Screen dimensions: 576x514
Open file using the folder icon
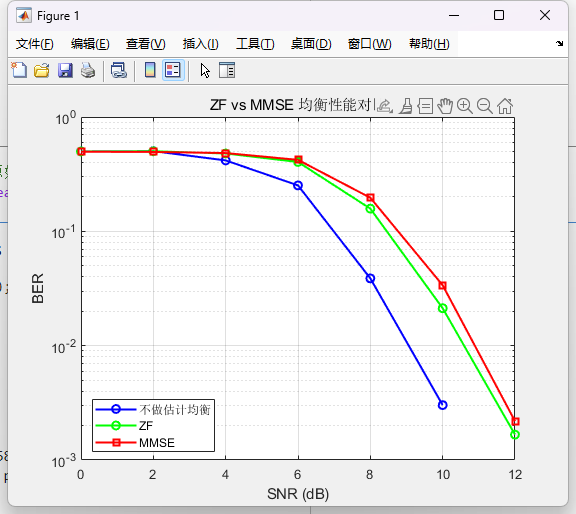tap(42, 70)
